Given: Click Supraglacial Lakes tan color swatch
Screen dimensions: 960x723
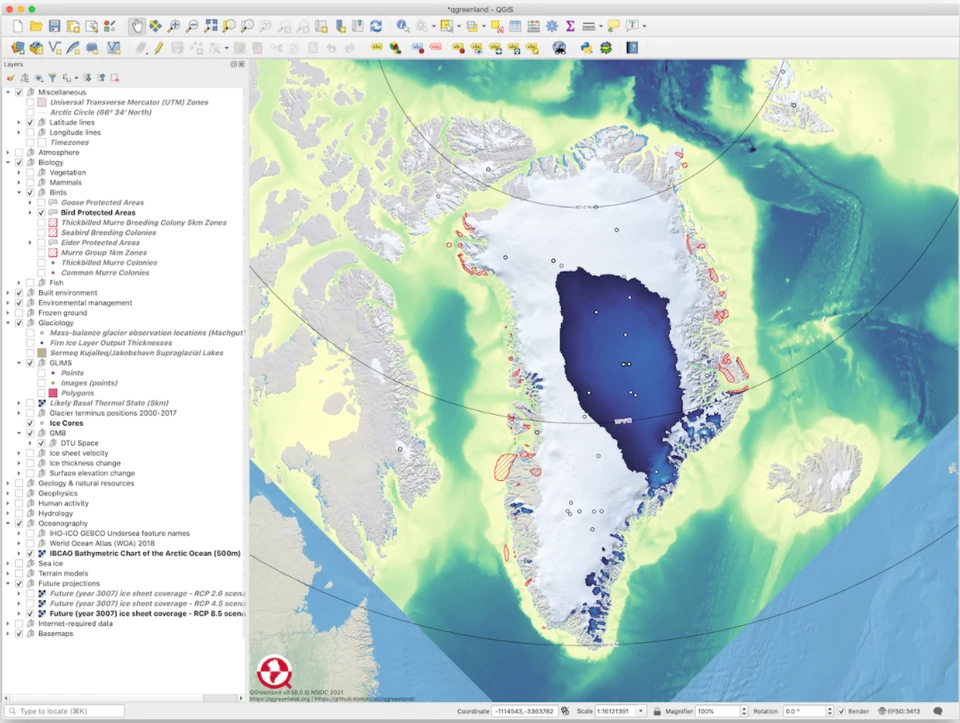Looking at the screenshot, I should 42,353.
